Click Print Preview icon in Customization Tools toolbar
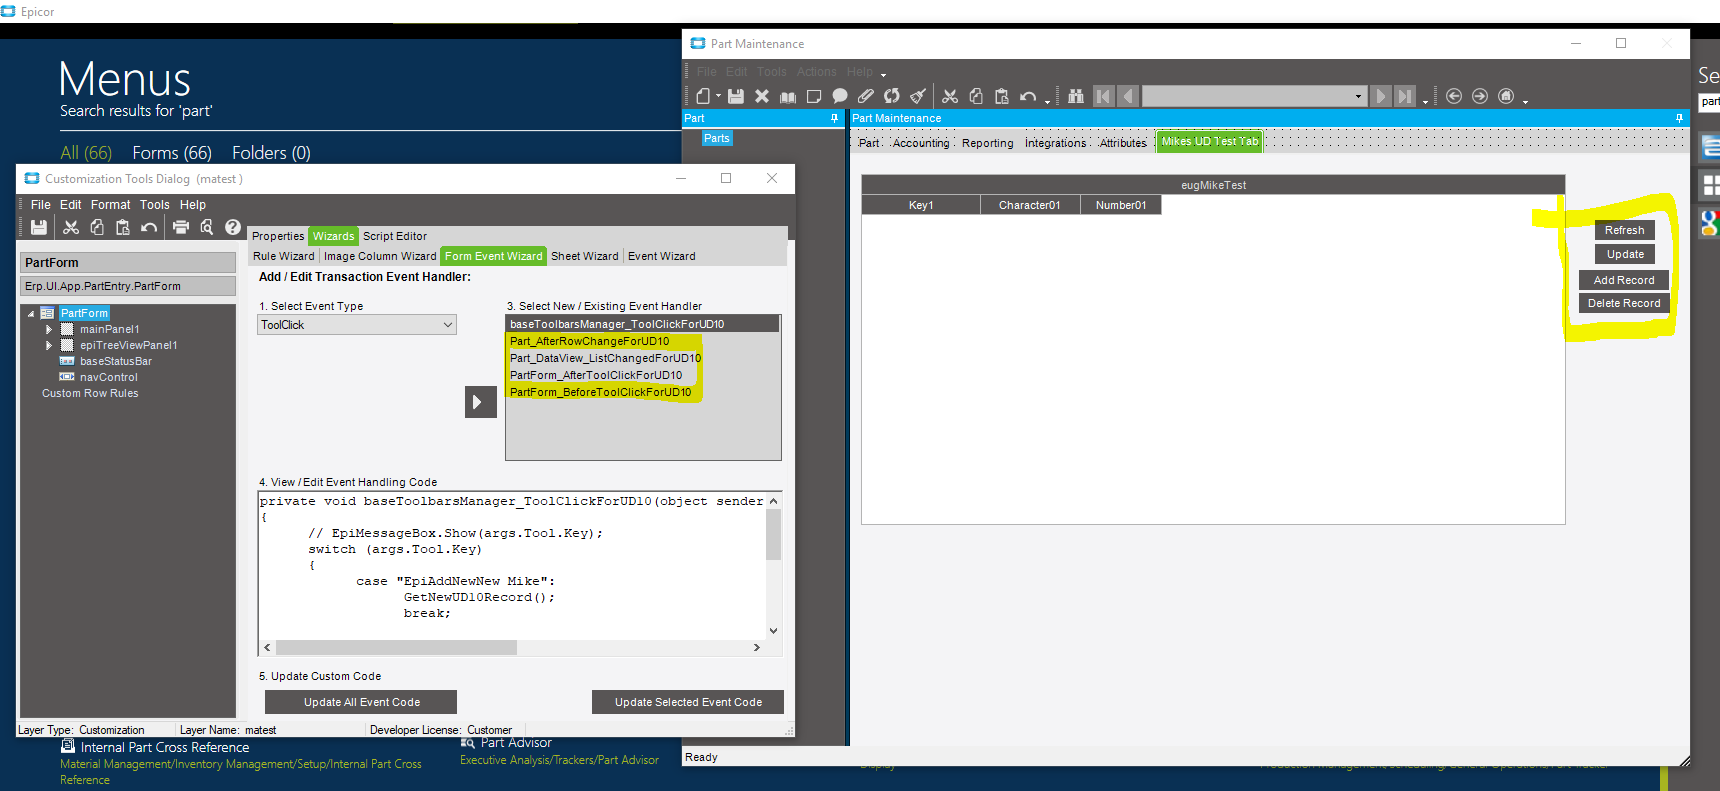This screenshot has width=1720, height=791. (x=207, y=227)
